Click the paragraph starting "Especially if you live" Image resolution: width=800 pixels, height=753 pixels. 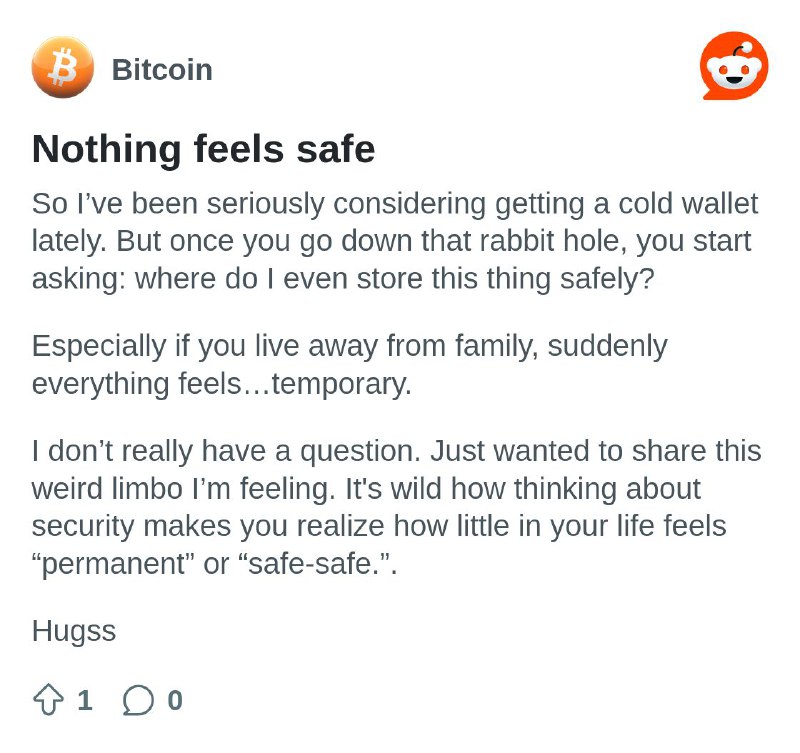tap(349, 364)
